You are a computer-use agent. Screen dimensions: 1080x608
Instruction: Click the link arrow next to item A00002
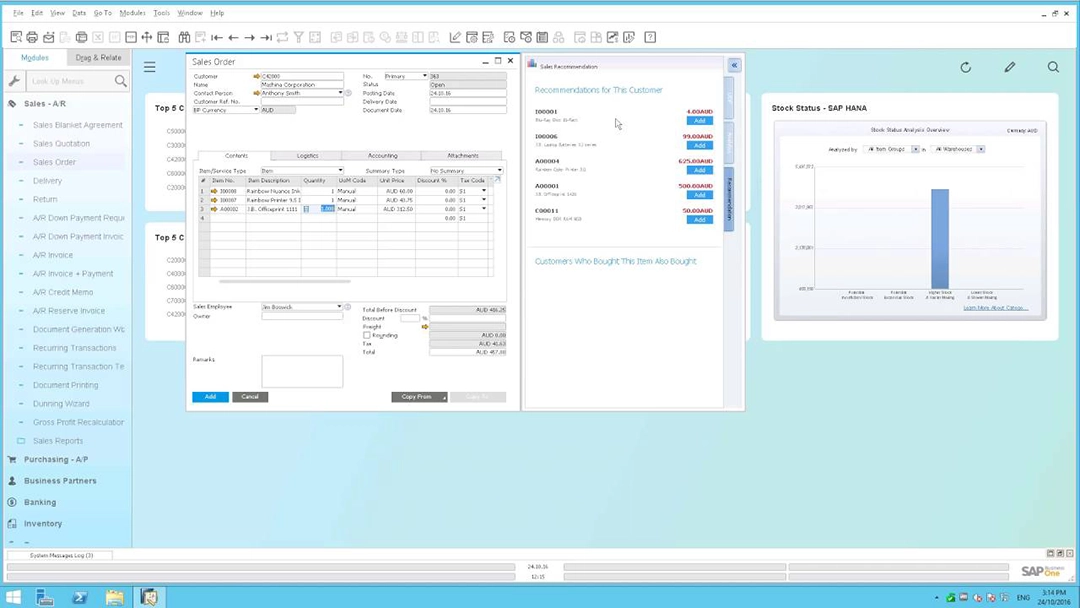[214, 208]
